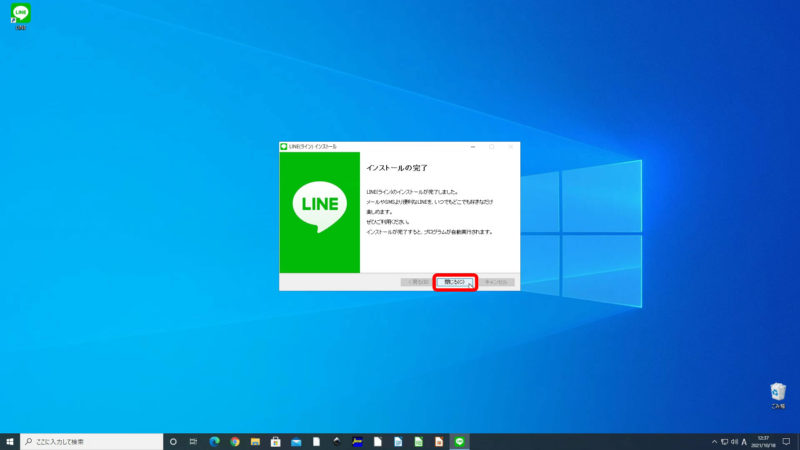
Task: Click the 閉じる button in the LINE installer
Action: pos(455,282)
